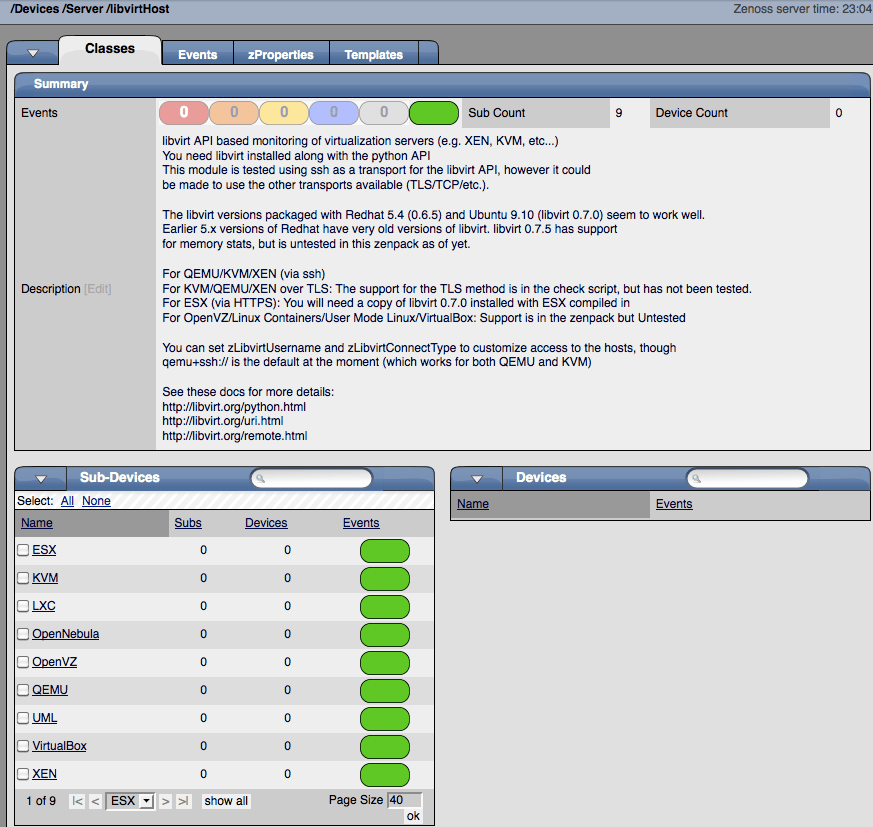Click the blue info severity badge
873x827 pixels.
click(x=333, y=113)
